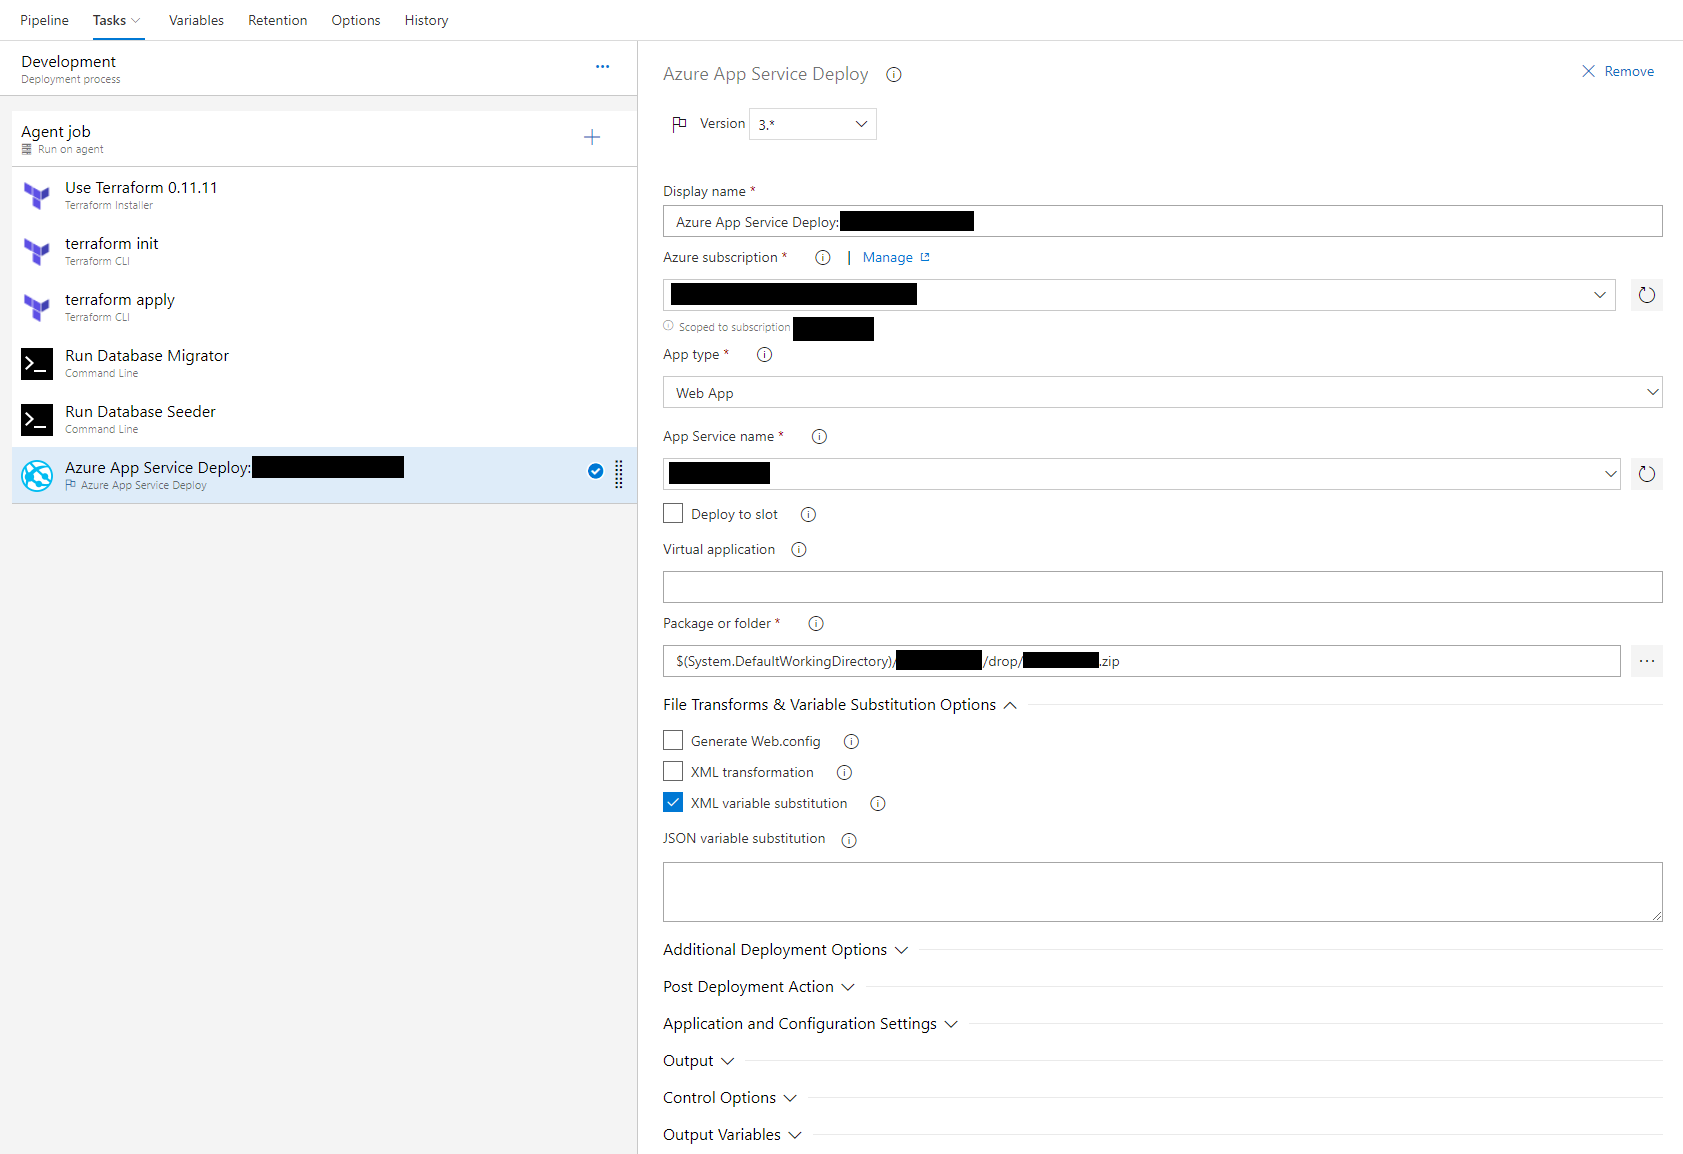The height and width of the screenshot is (1154, 1683).
Task: Show Package or folder info tooltip
Action: (816, 624)
